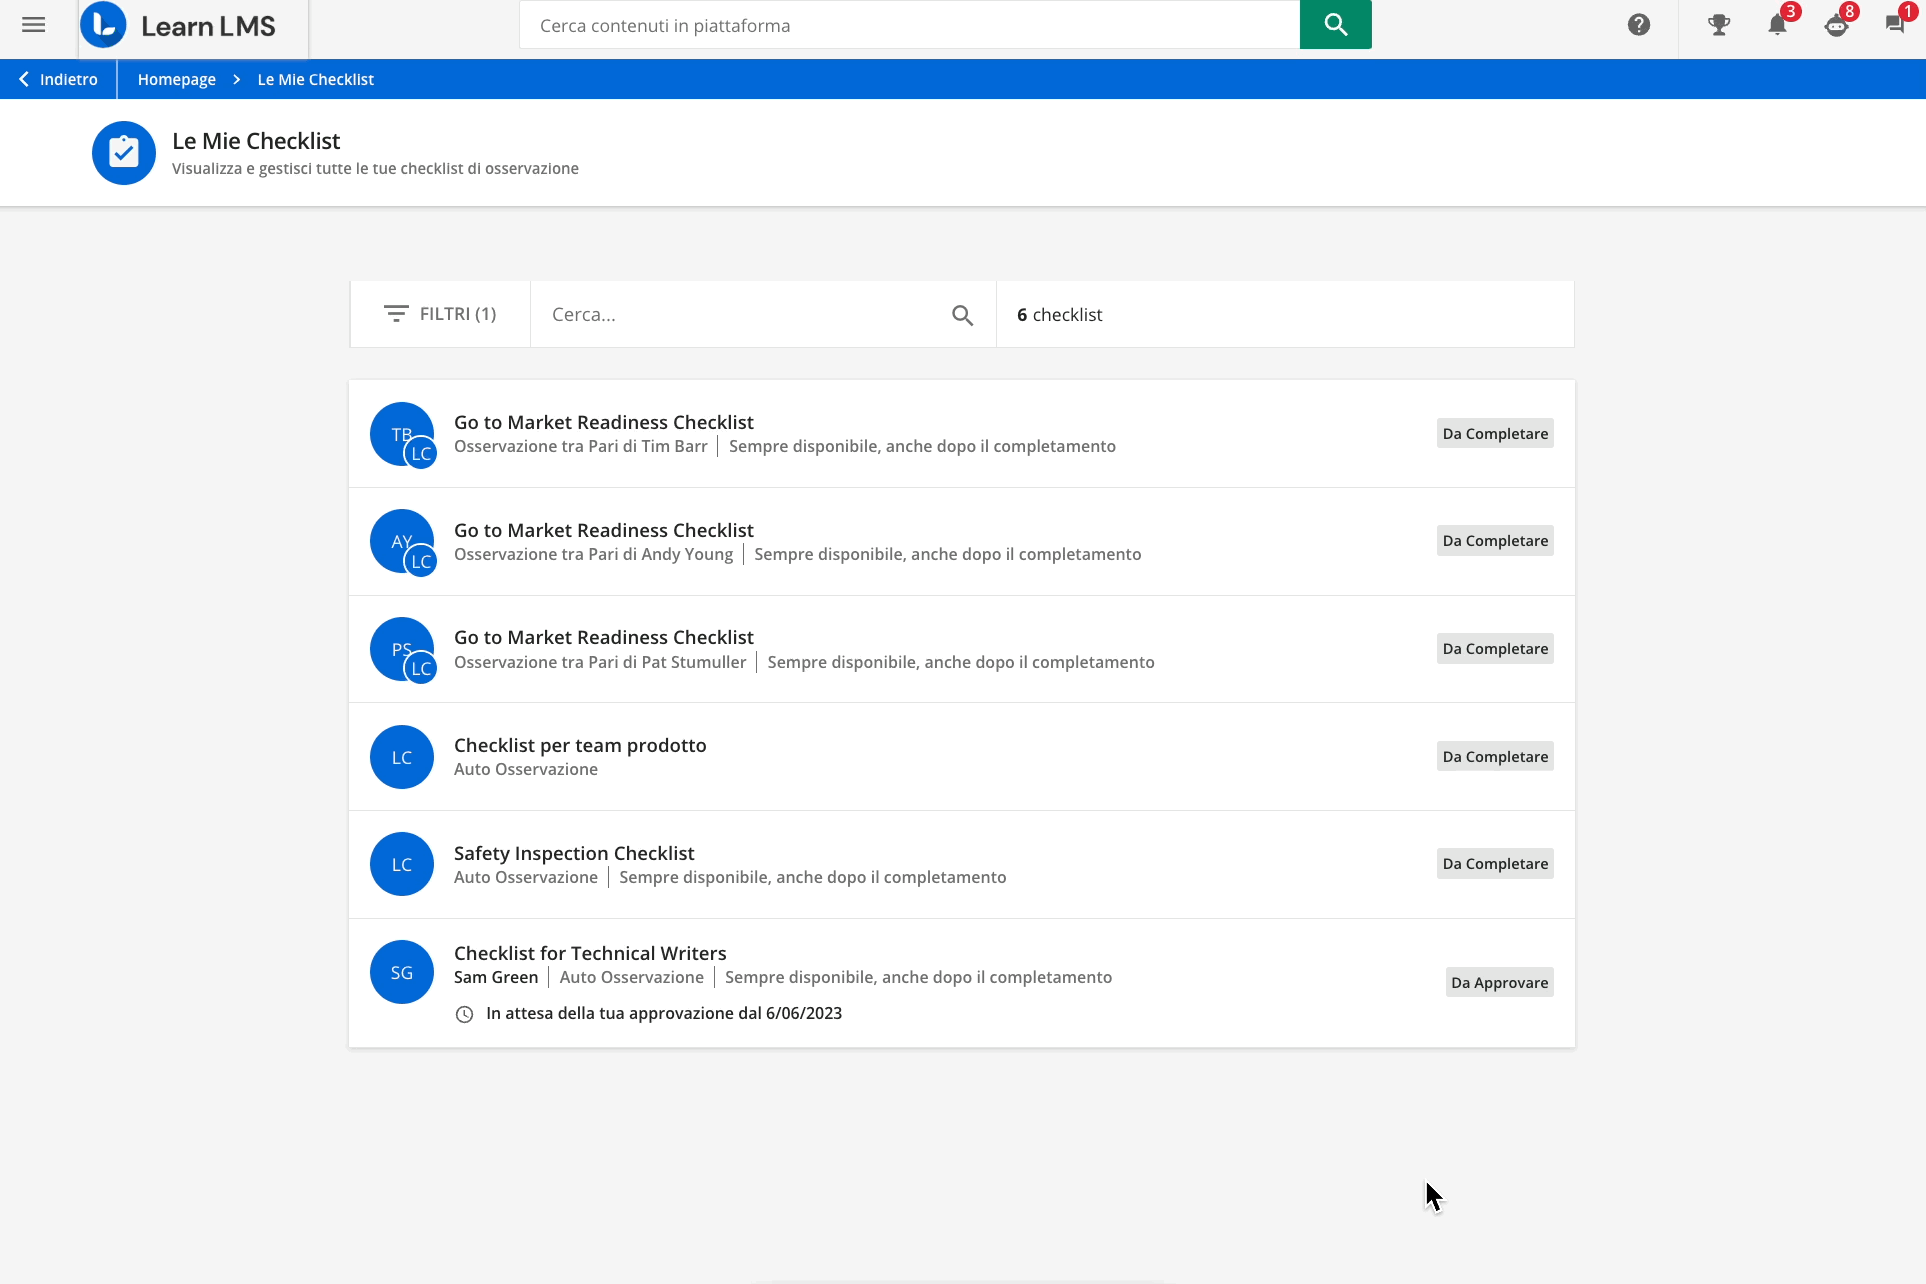Click 'Osservazione tra Pari di Tim Barr' text

pos(581,446)
